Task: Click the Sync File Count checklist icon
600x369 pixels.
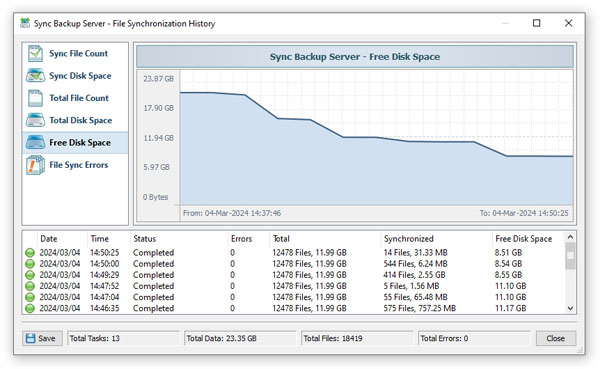Action: (35, 54)
